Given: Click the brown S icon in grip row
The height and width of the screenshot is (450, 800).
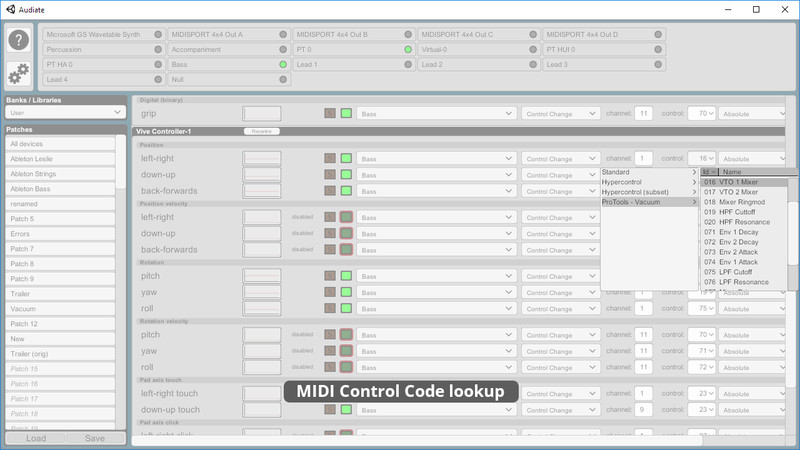Looking at the screenshot, I should coord(330,113).
